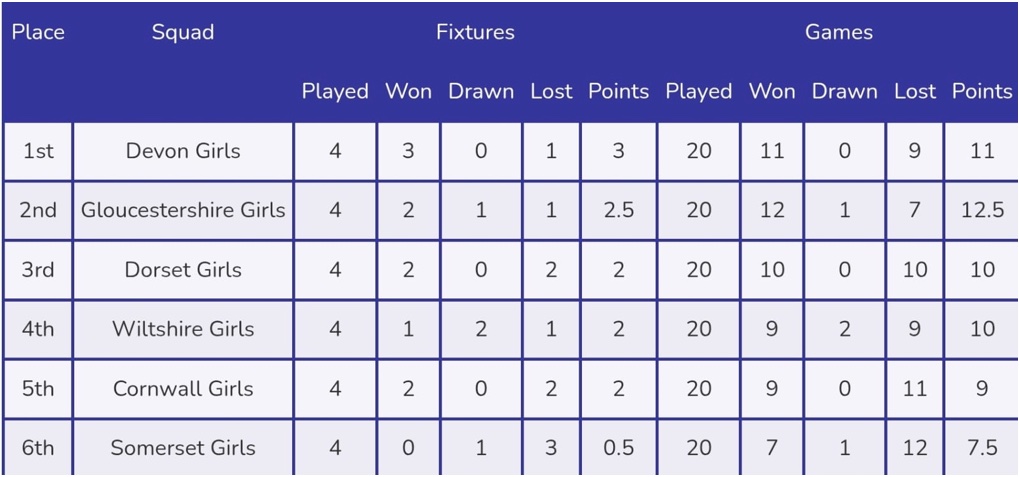Click the Place column header

(38, 32)
